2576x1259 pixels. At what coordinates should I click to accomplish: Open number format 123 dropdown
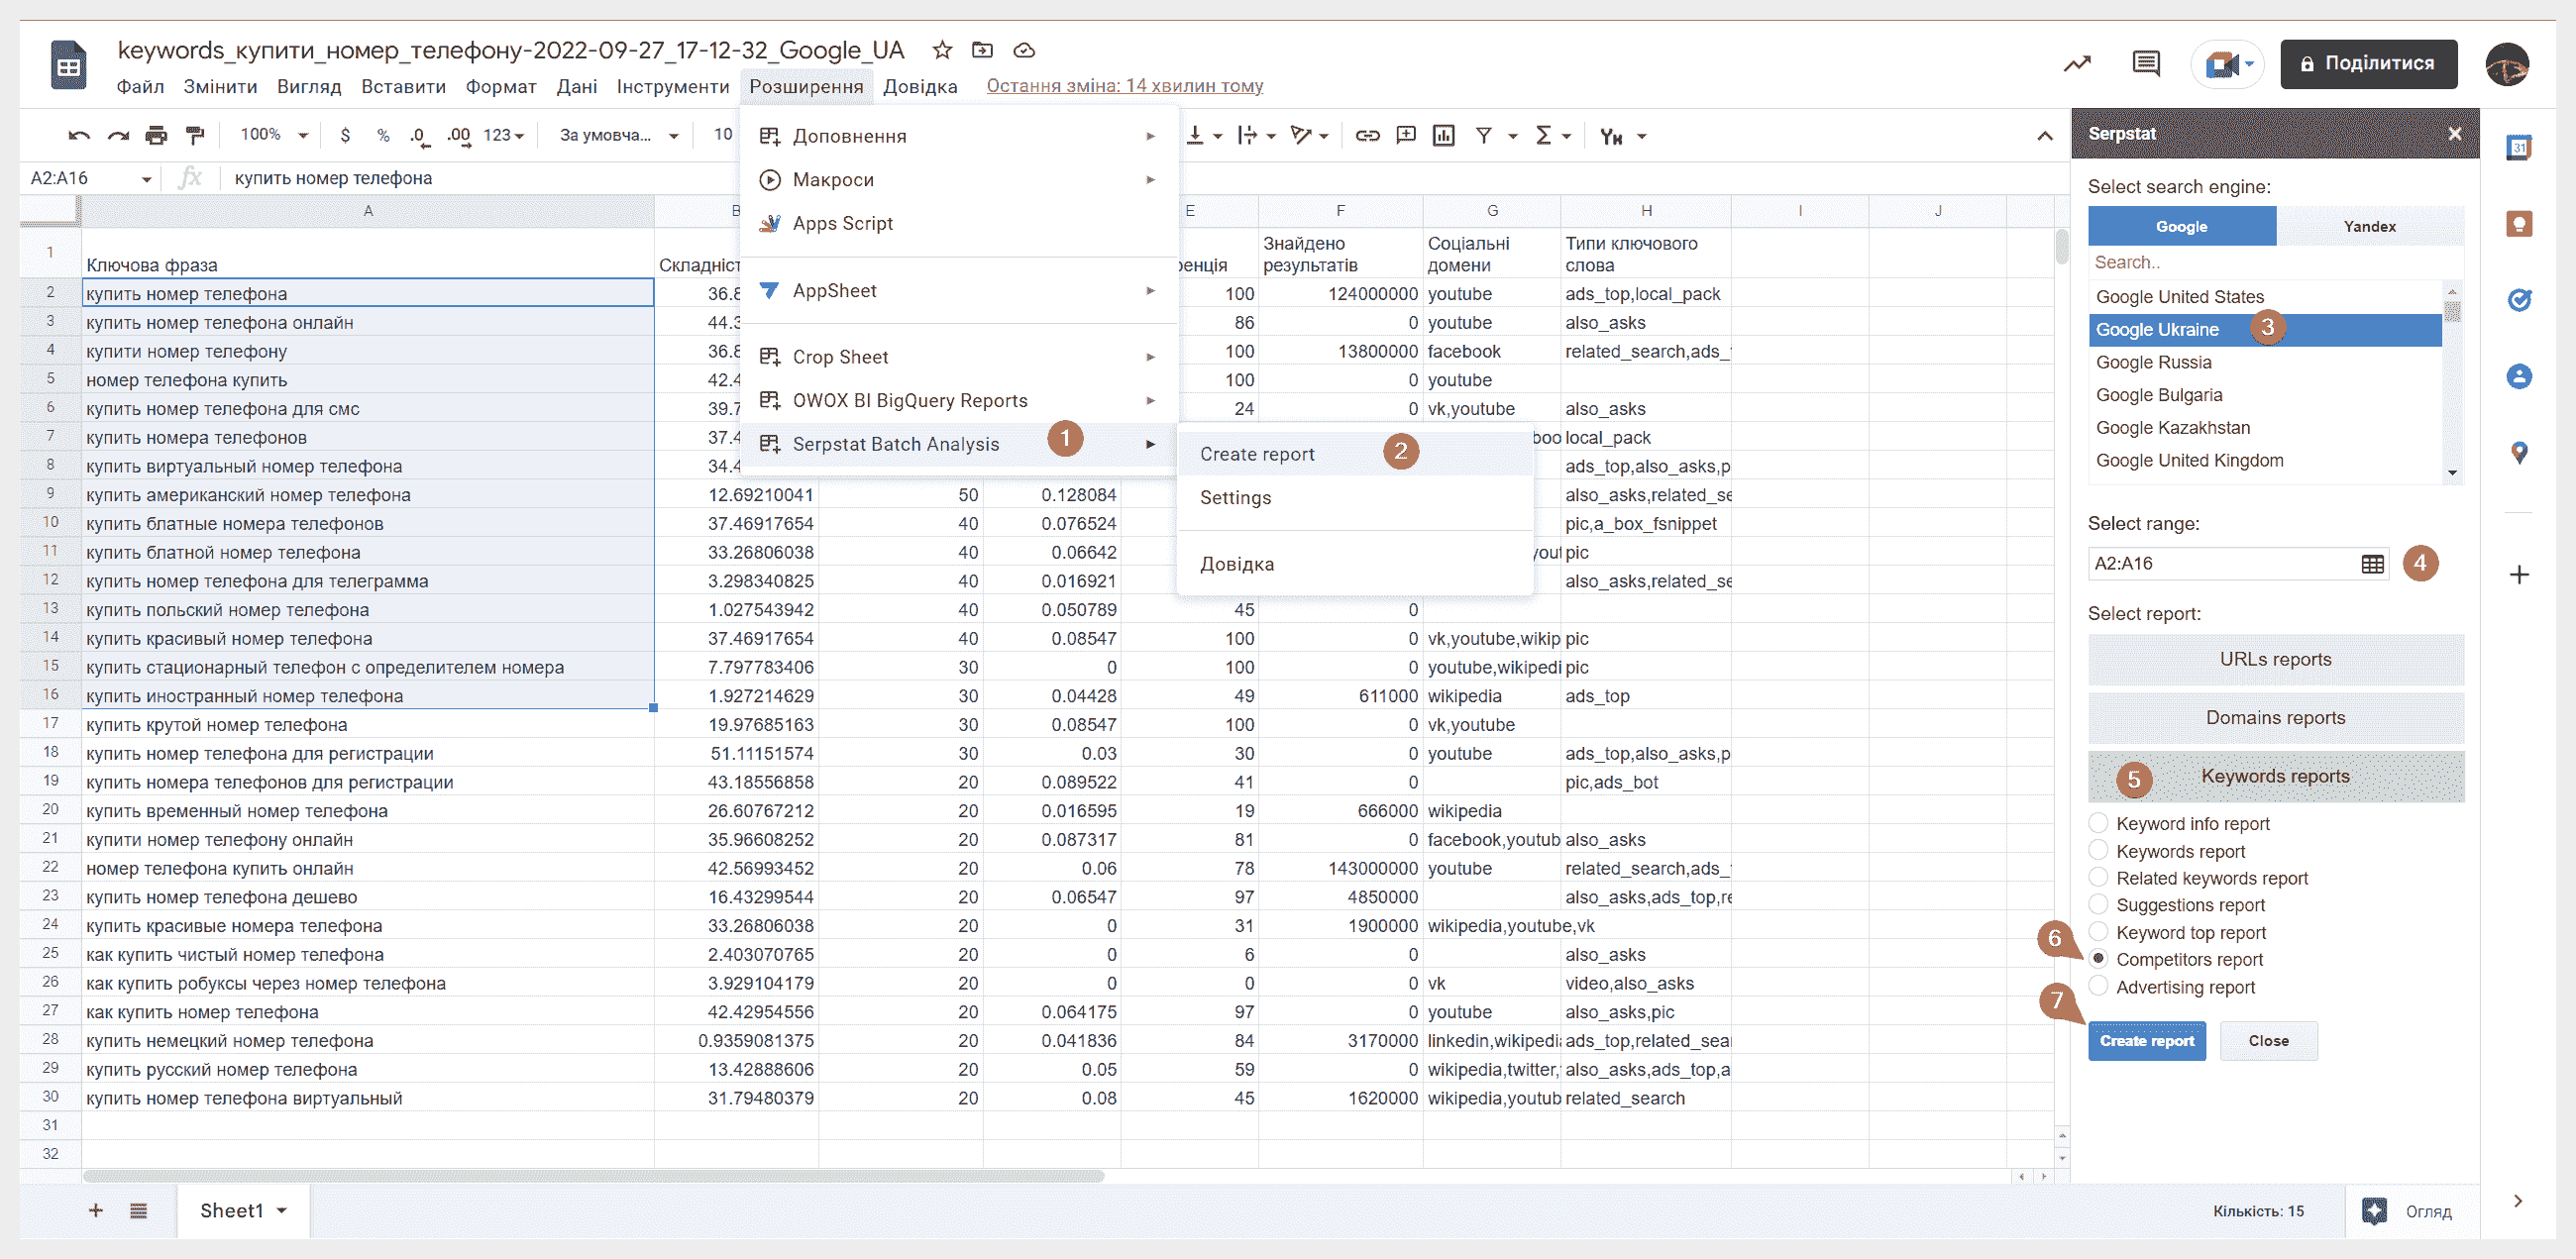tap(503, 135)
